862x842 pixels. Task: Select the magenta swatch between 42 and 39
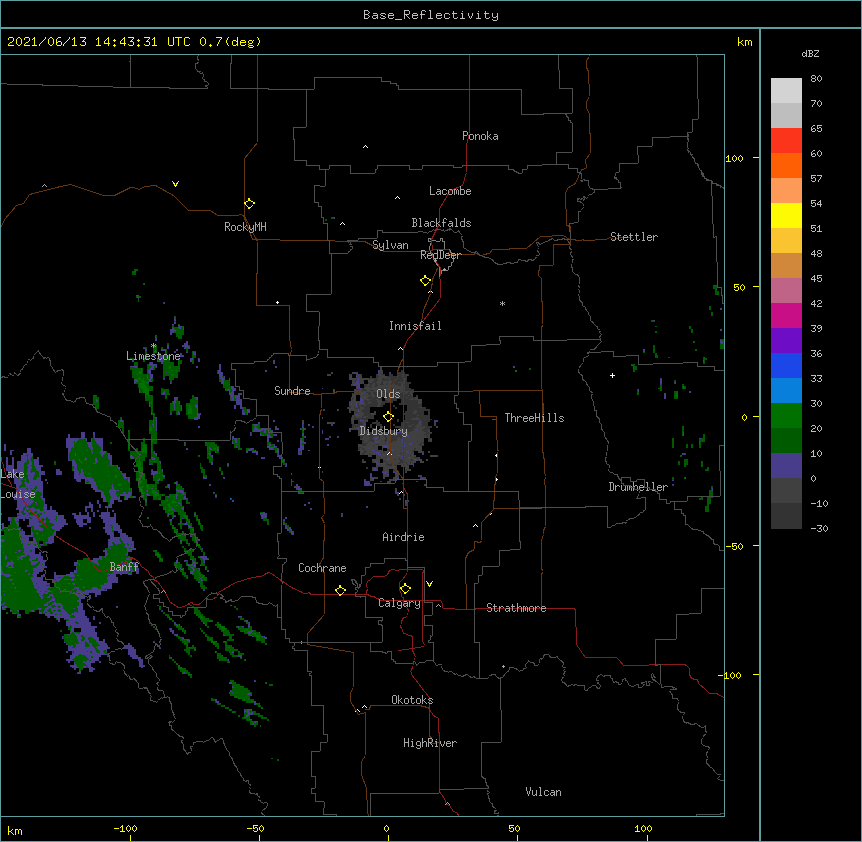tap(786, 315)
